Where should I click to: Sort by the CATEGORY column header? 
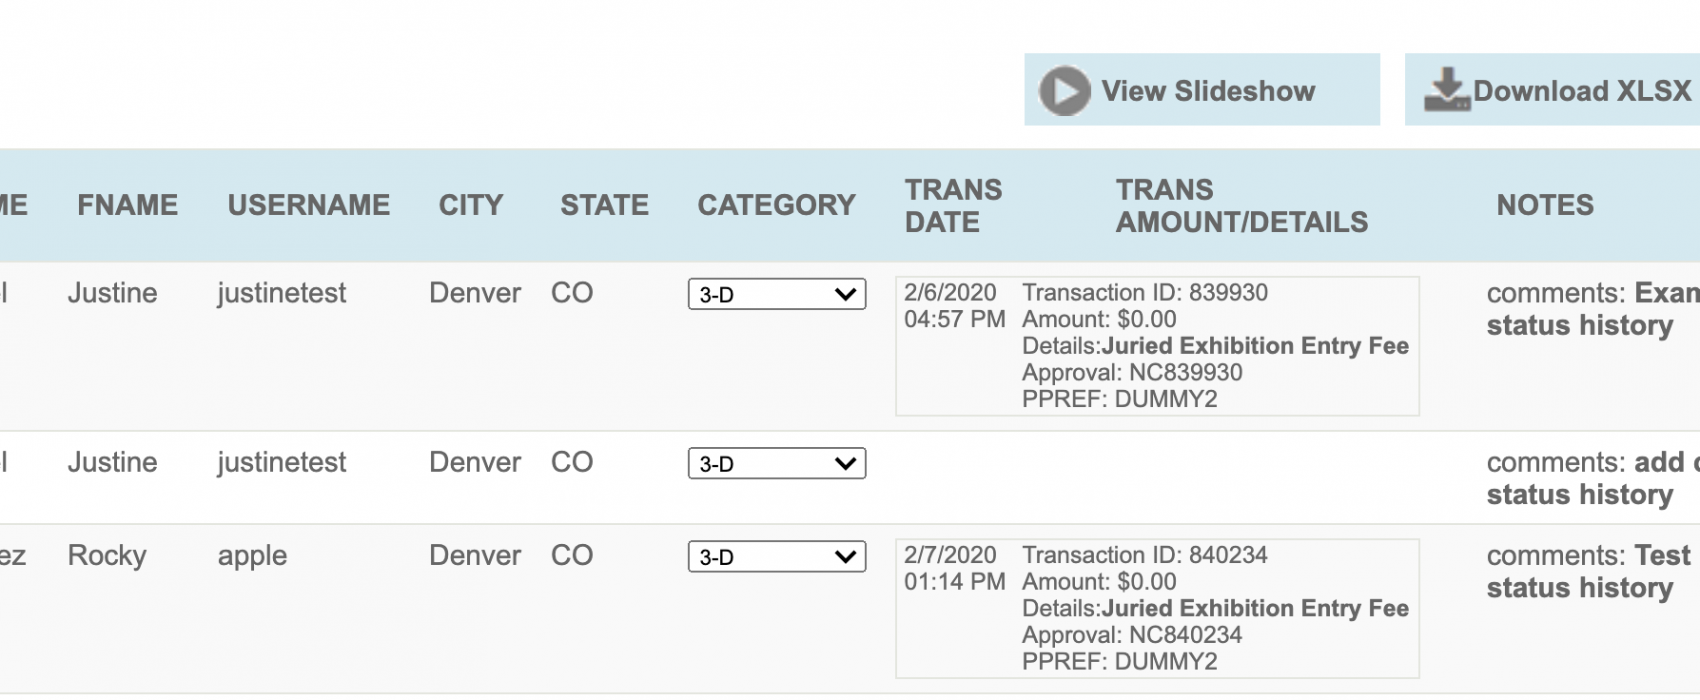(777, 205)
